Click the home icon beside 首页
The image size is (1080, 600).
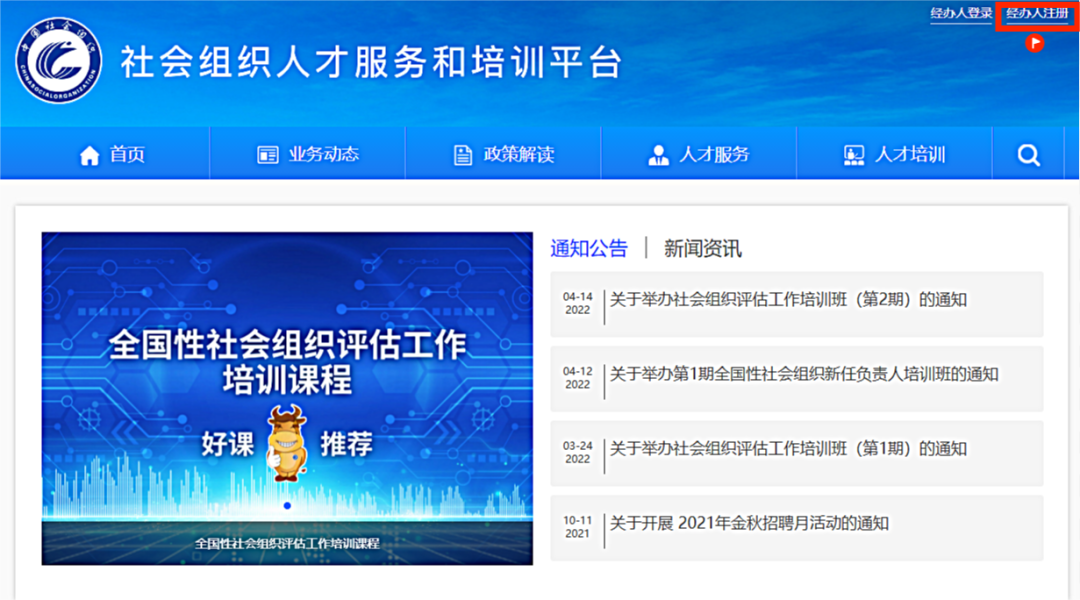[89, 155]
